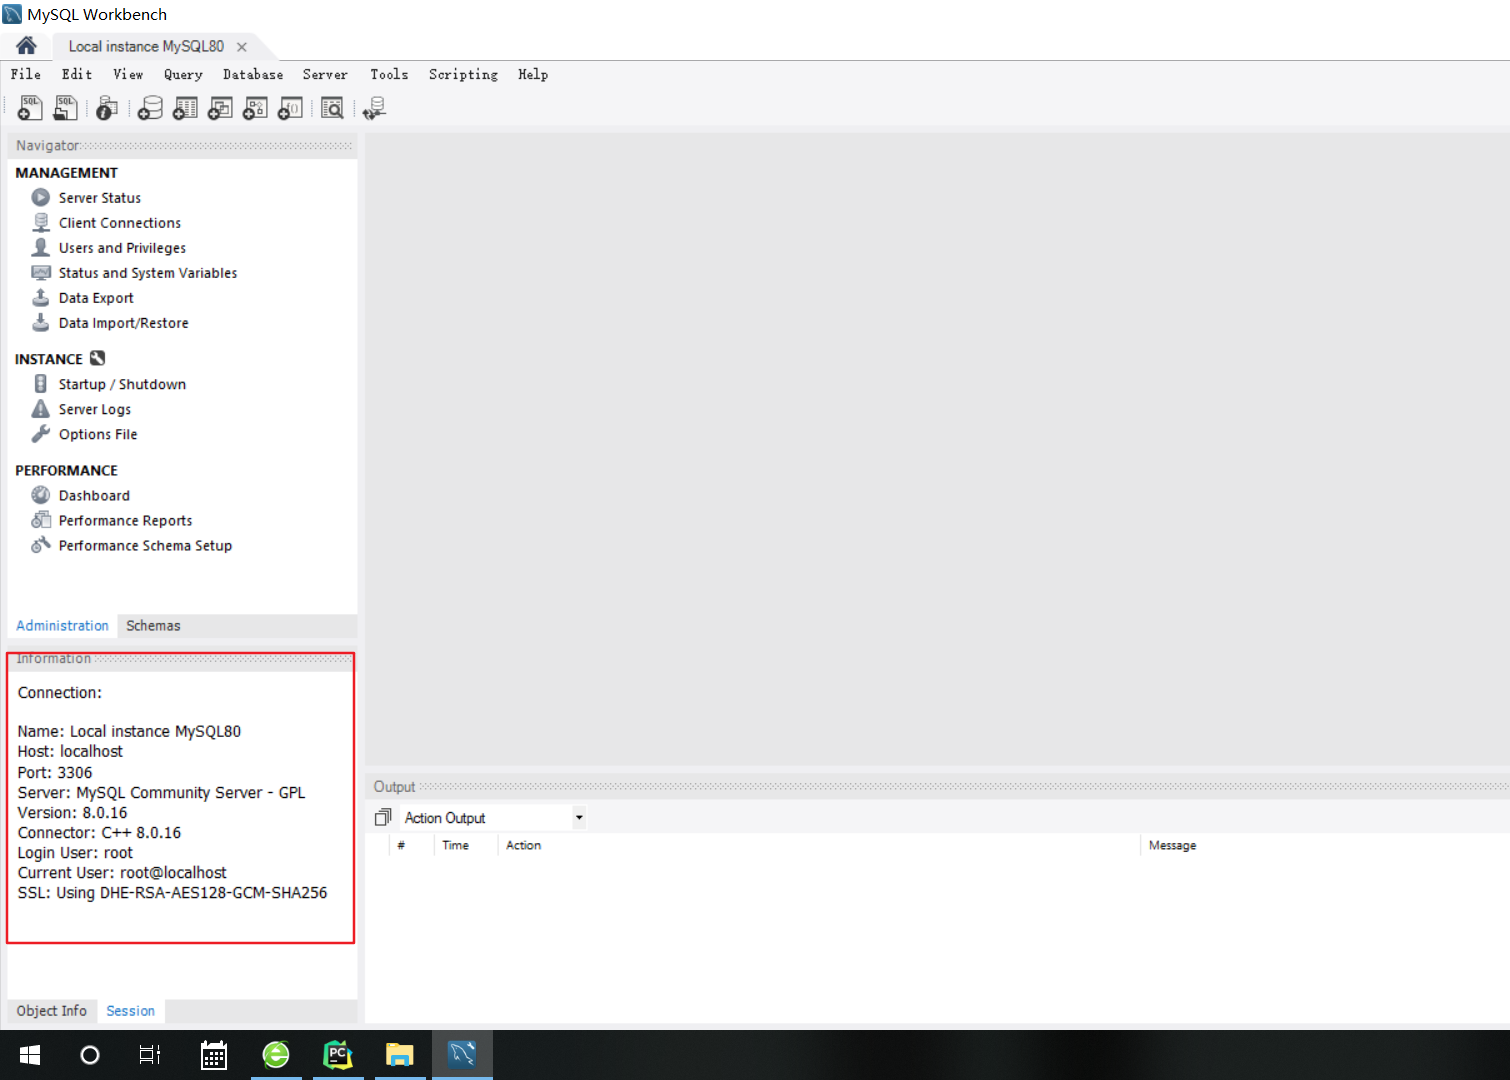Open Users and Privileges

pos(122,248)
